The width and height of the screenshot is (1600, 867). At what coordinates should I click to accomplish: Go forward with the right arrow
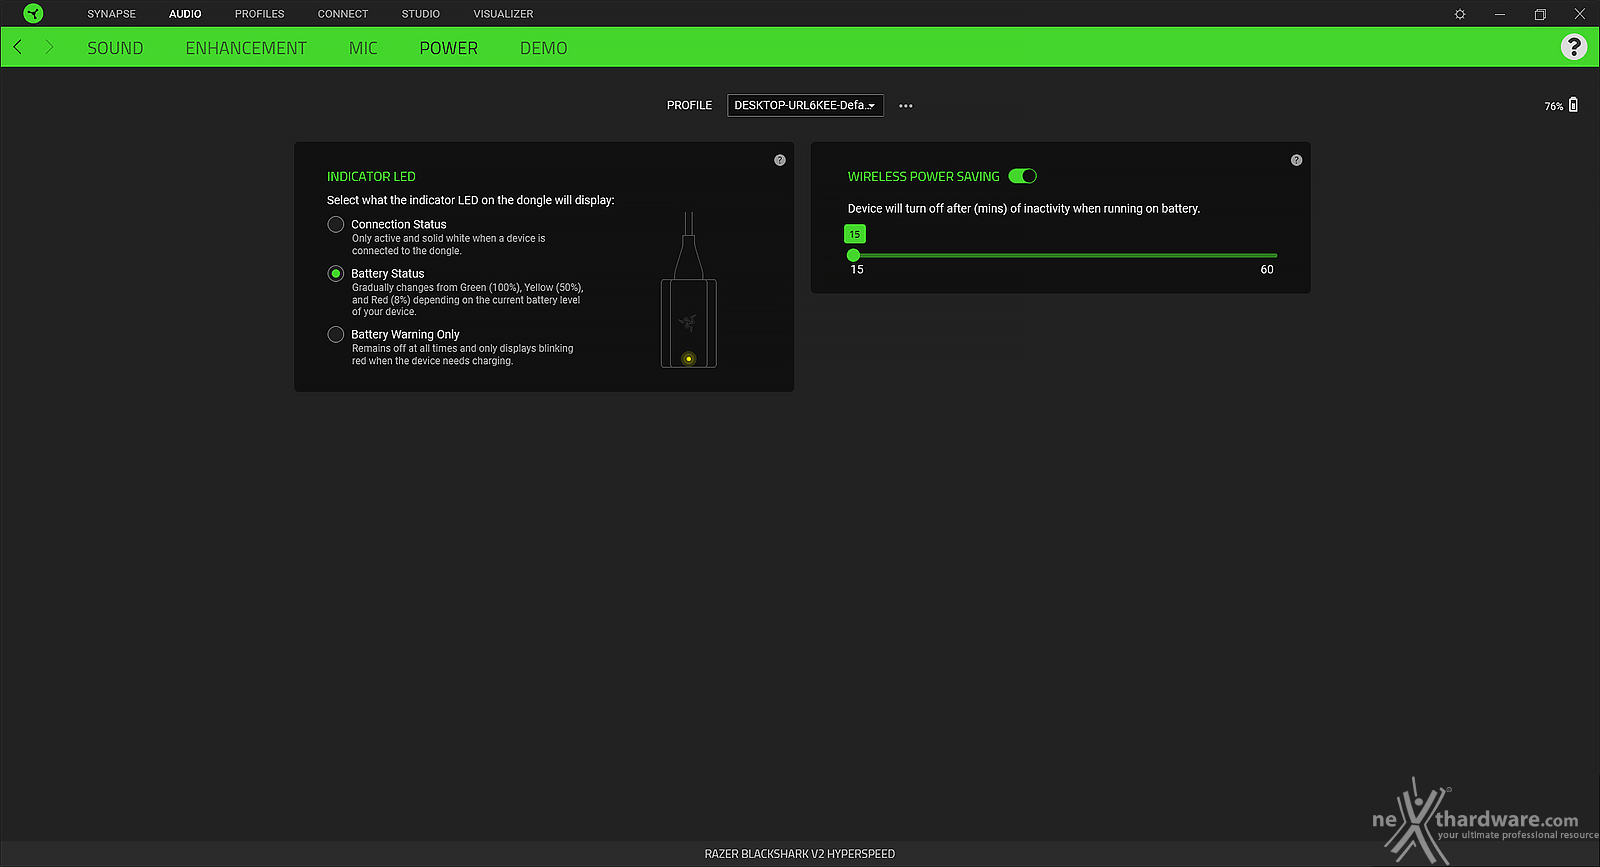[49, 47]
